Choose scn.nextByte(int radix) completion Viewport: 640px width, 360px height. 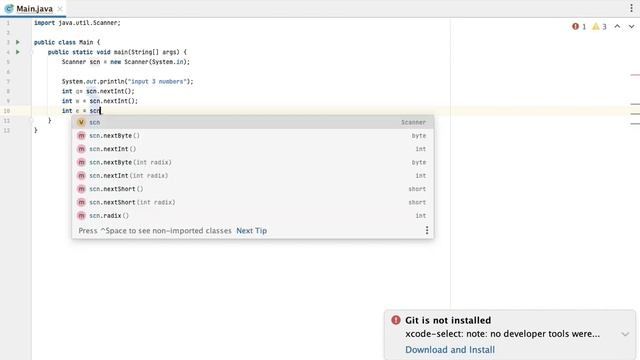(x=253, y=162)
